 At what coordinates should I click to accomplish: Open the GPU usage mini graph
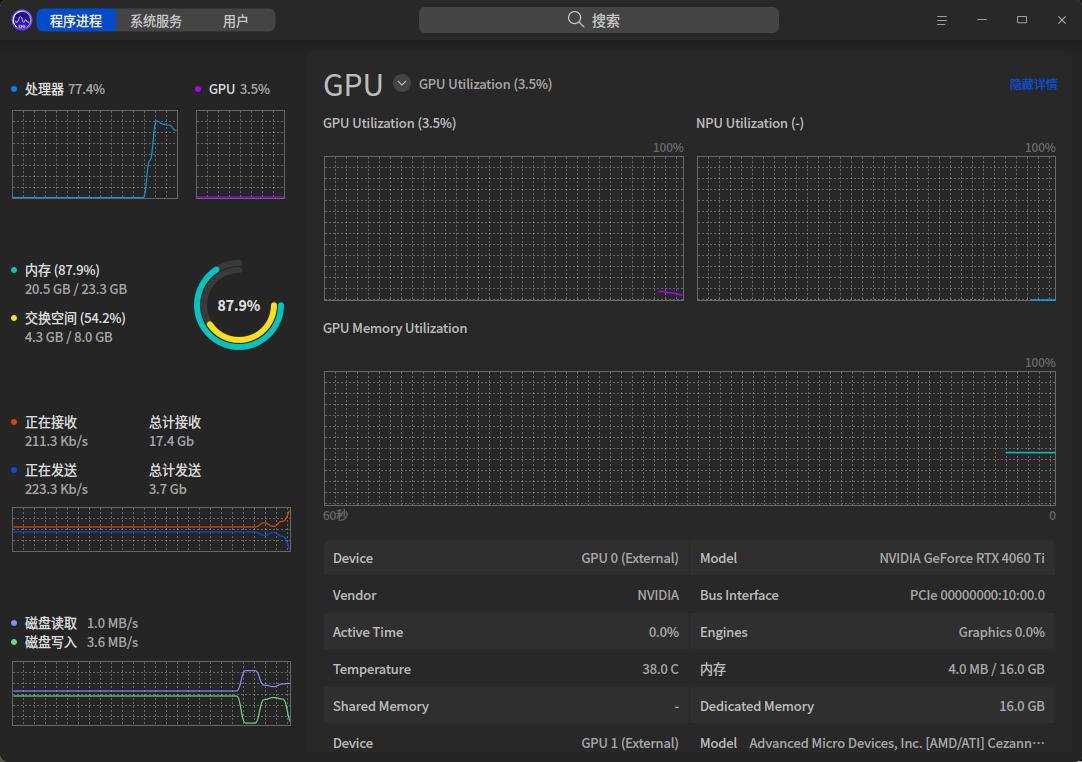click(x=240, y=154)
